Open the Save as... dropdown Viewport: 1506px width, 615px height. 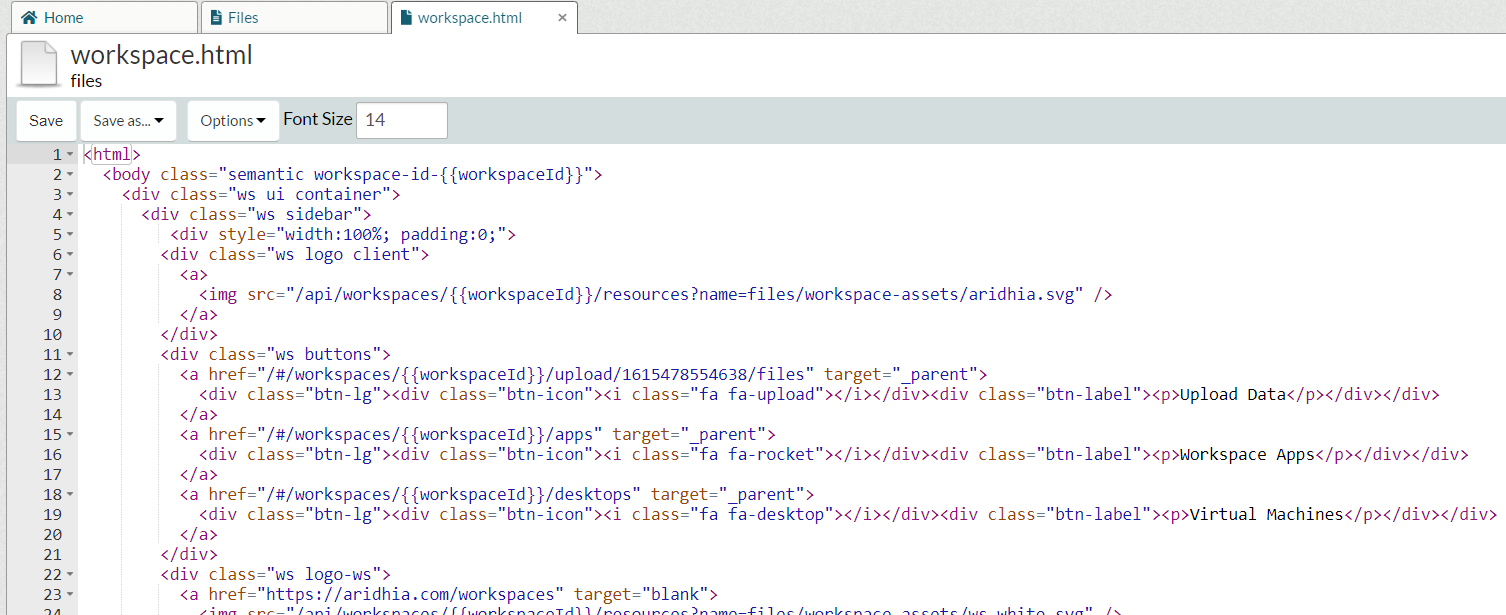click(128, 120)
